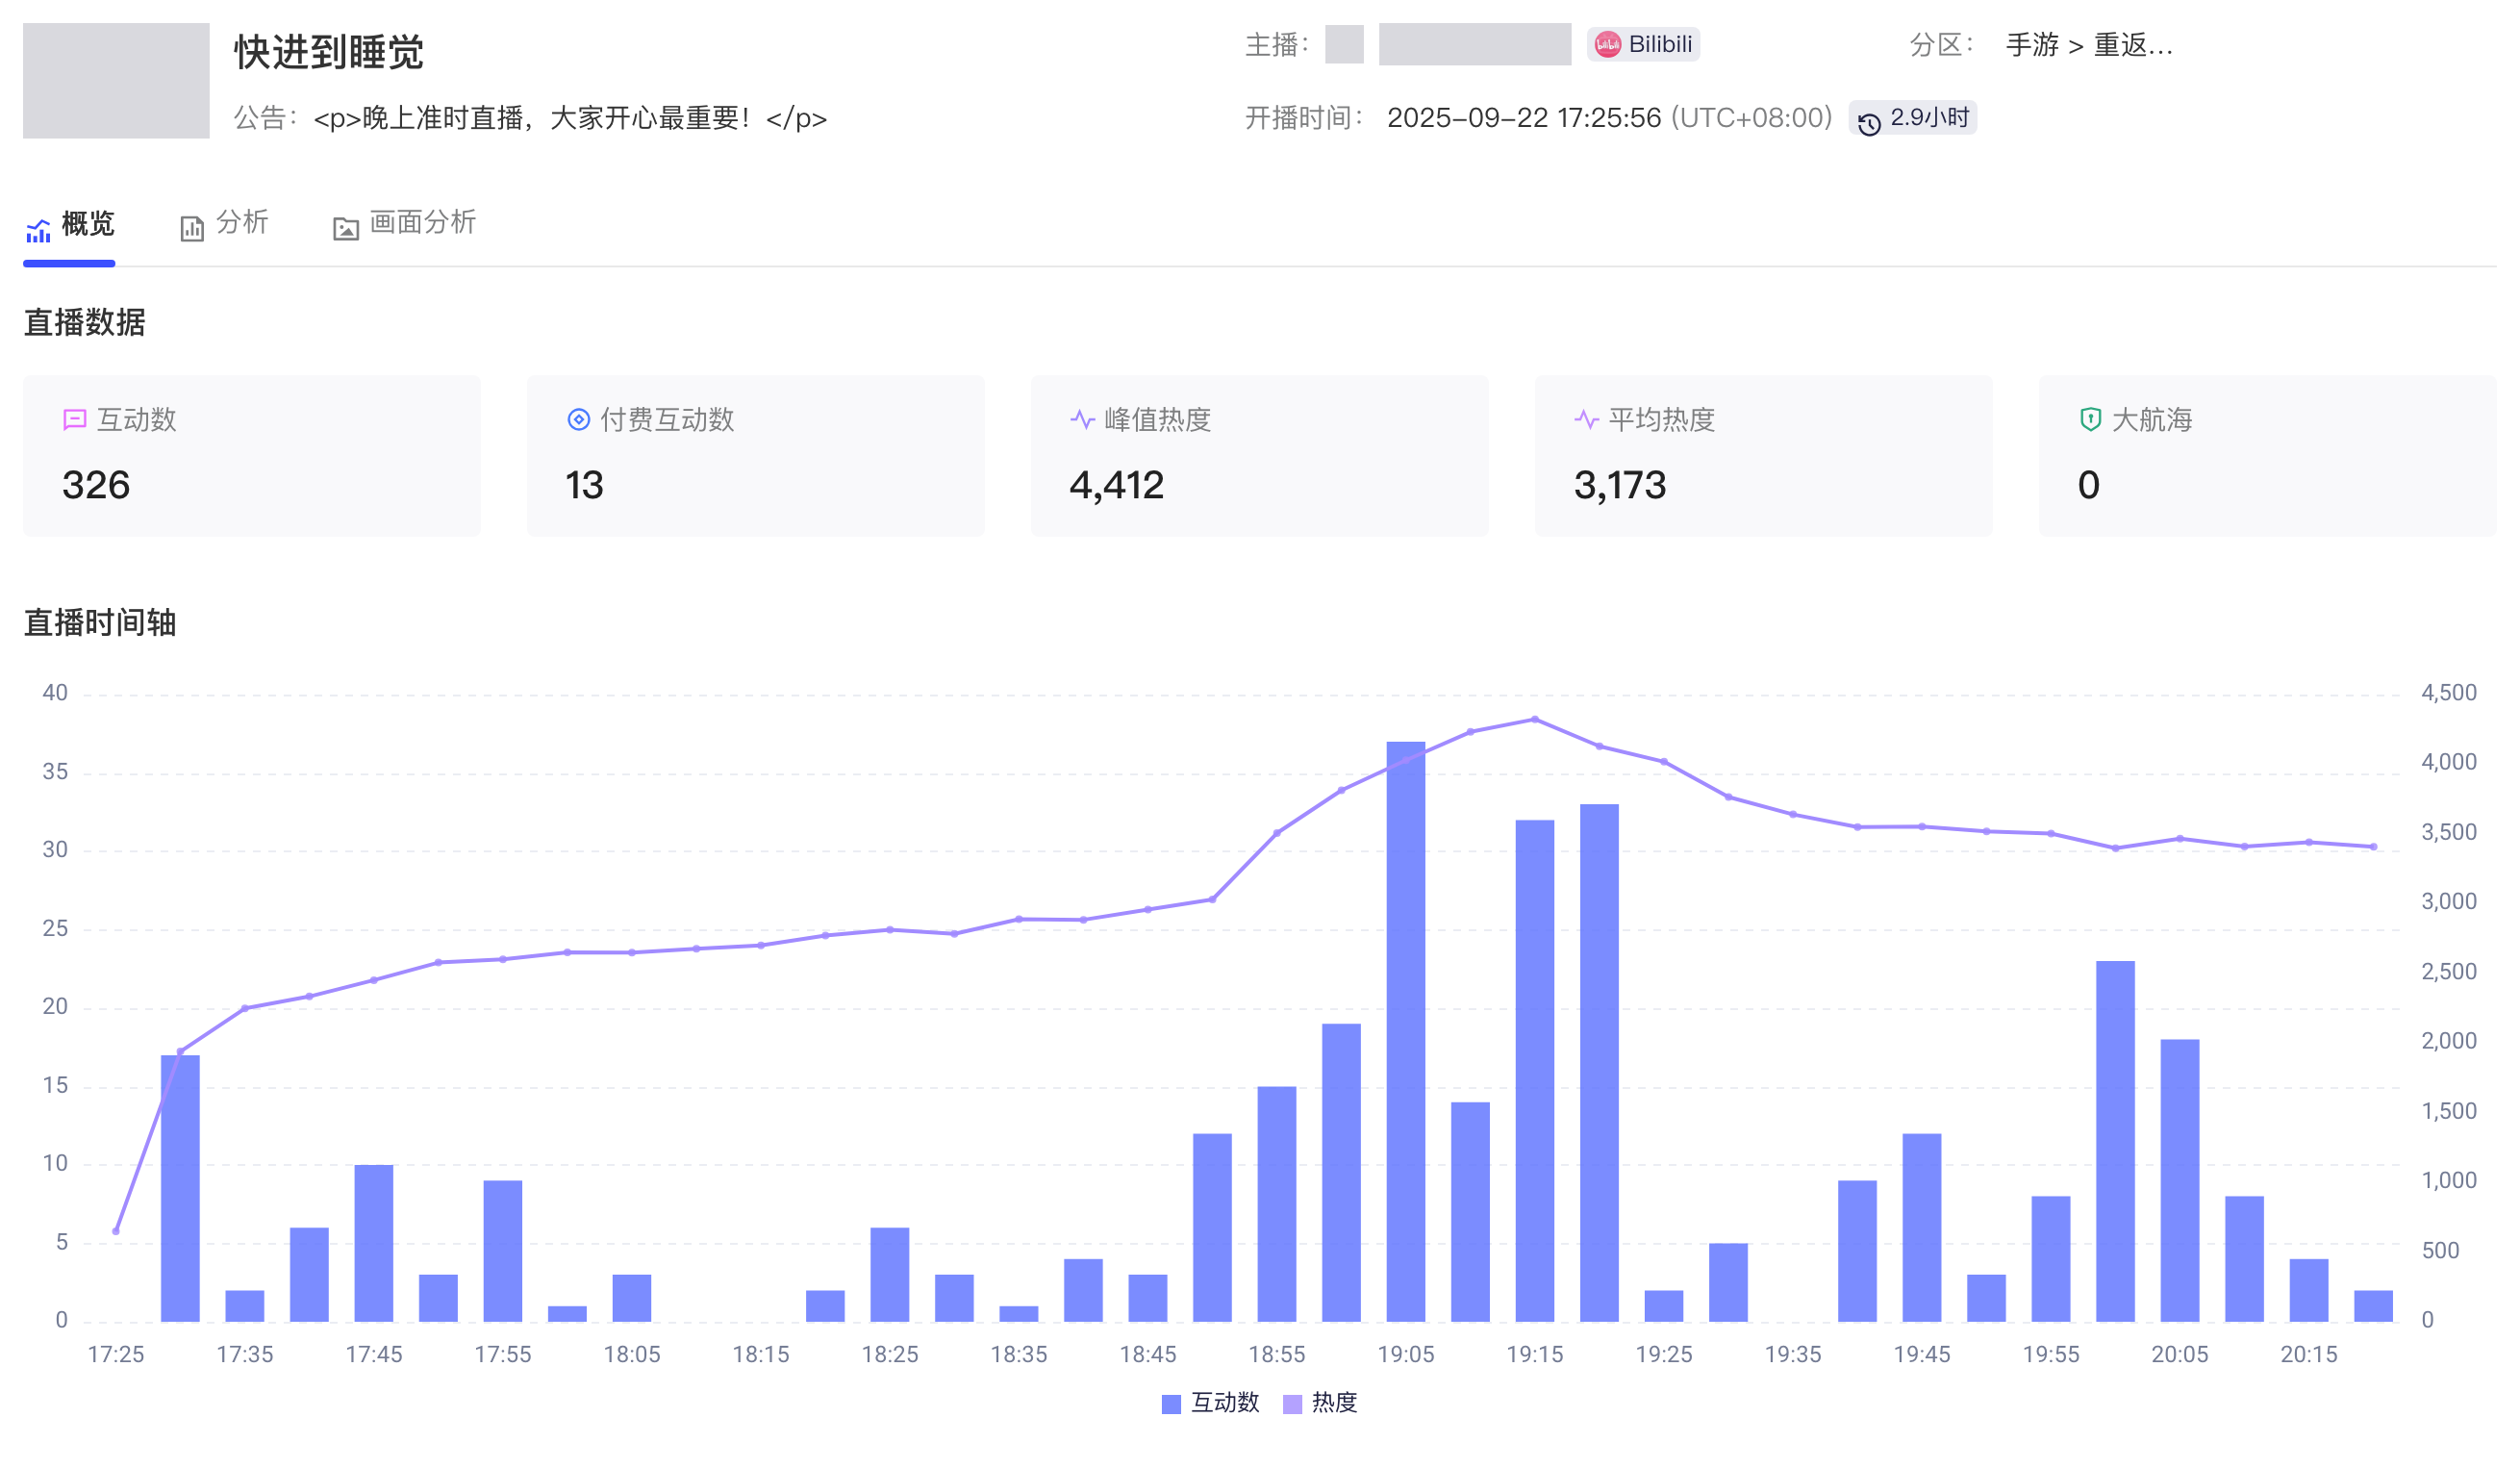Select the 互动数 card showing 326
Viewport: 2520px width, 1468px height.
tap(252, 456)
